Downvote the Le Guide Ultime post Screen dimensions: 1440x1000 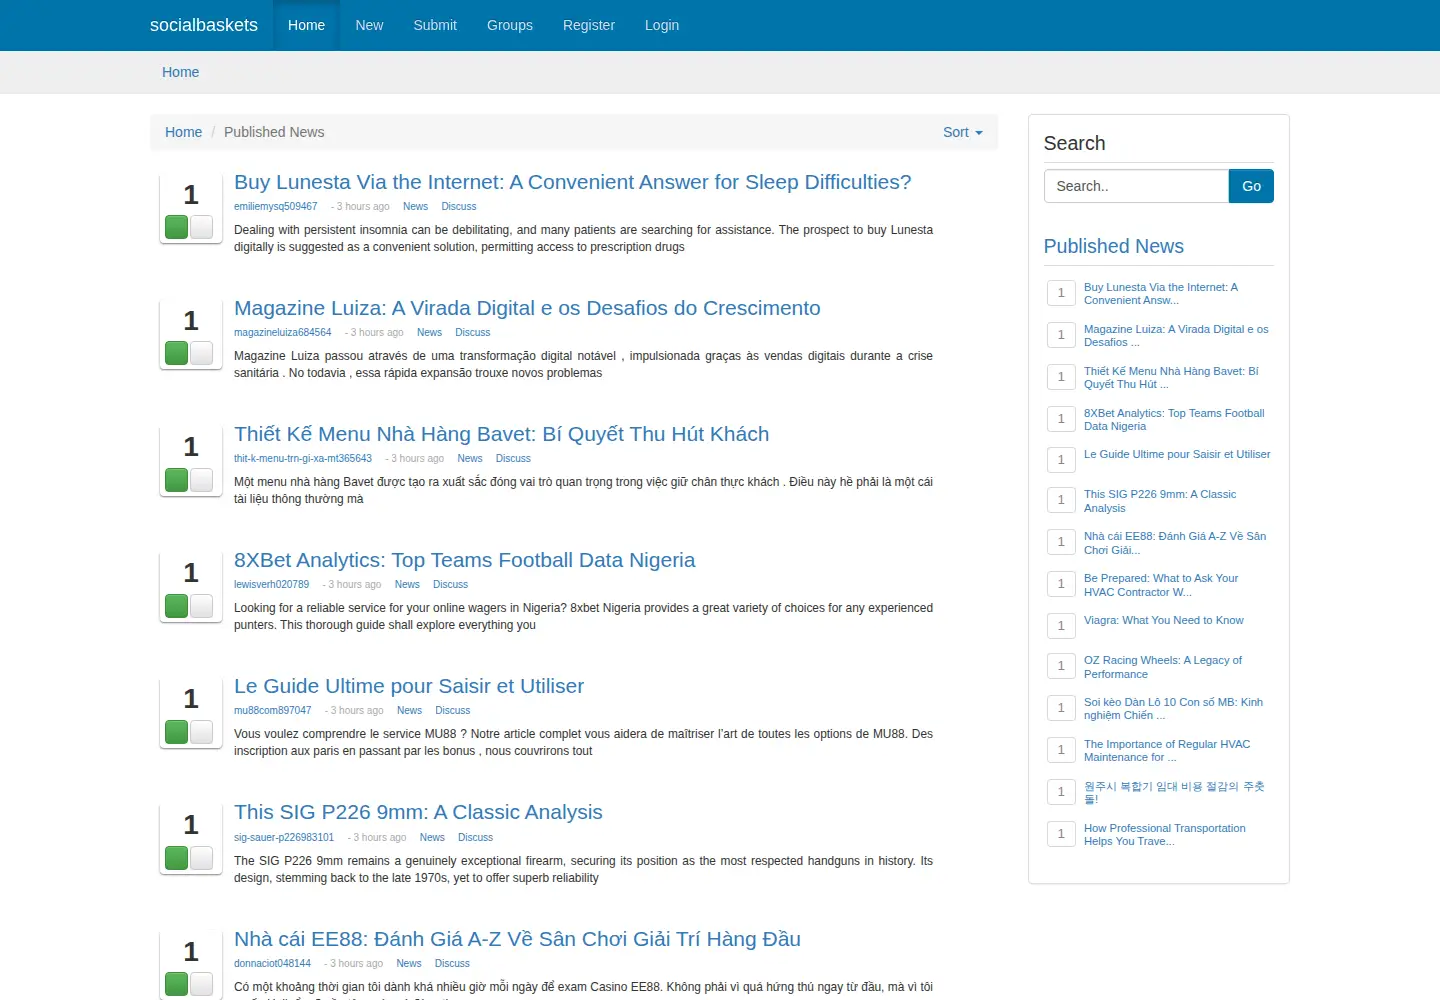pyautogui.click(x=201, y=731)
